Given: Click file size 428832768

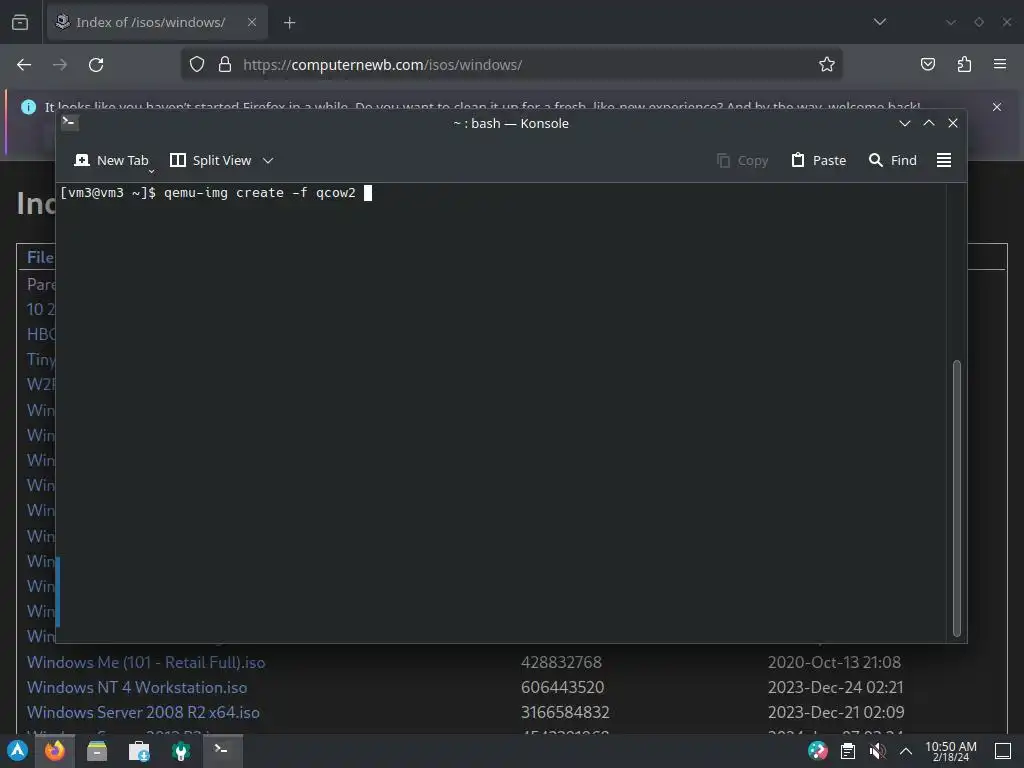Looking at the screenshot, I should pyautogui.click(x=561, y=662).
